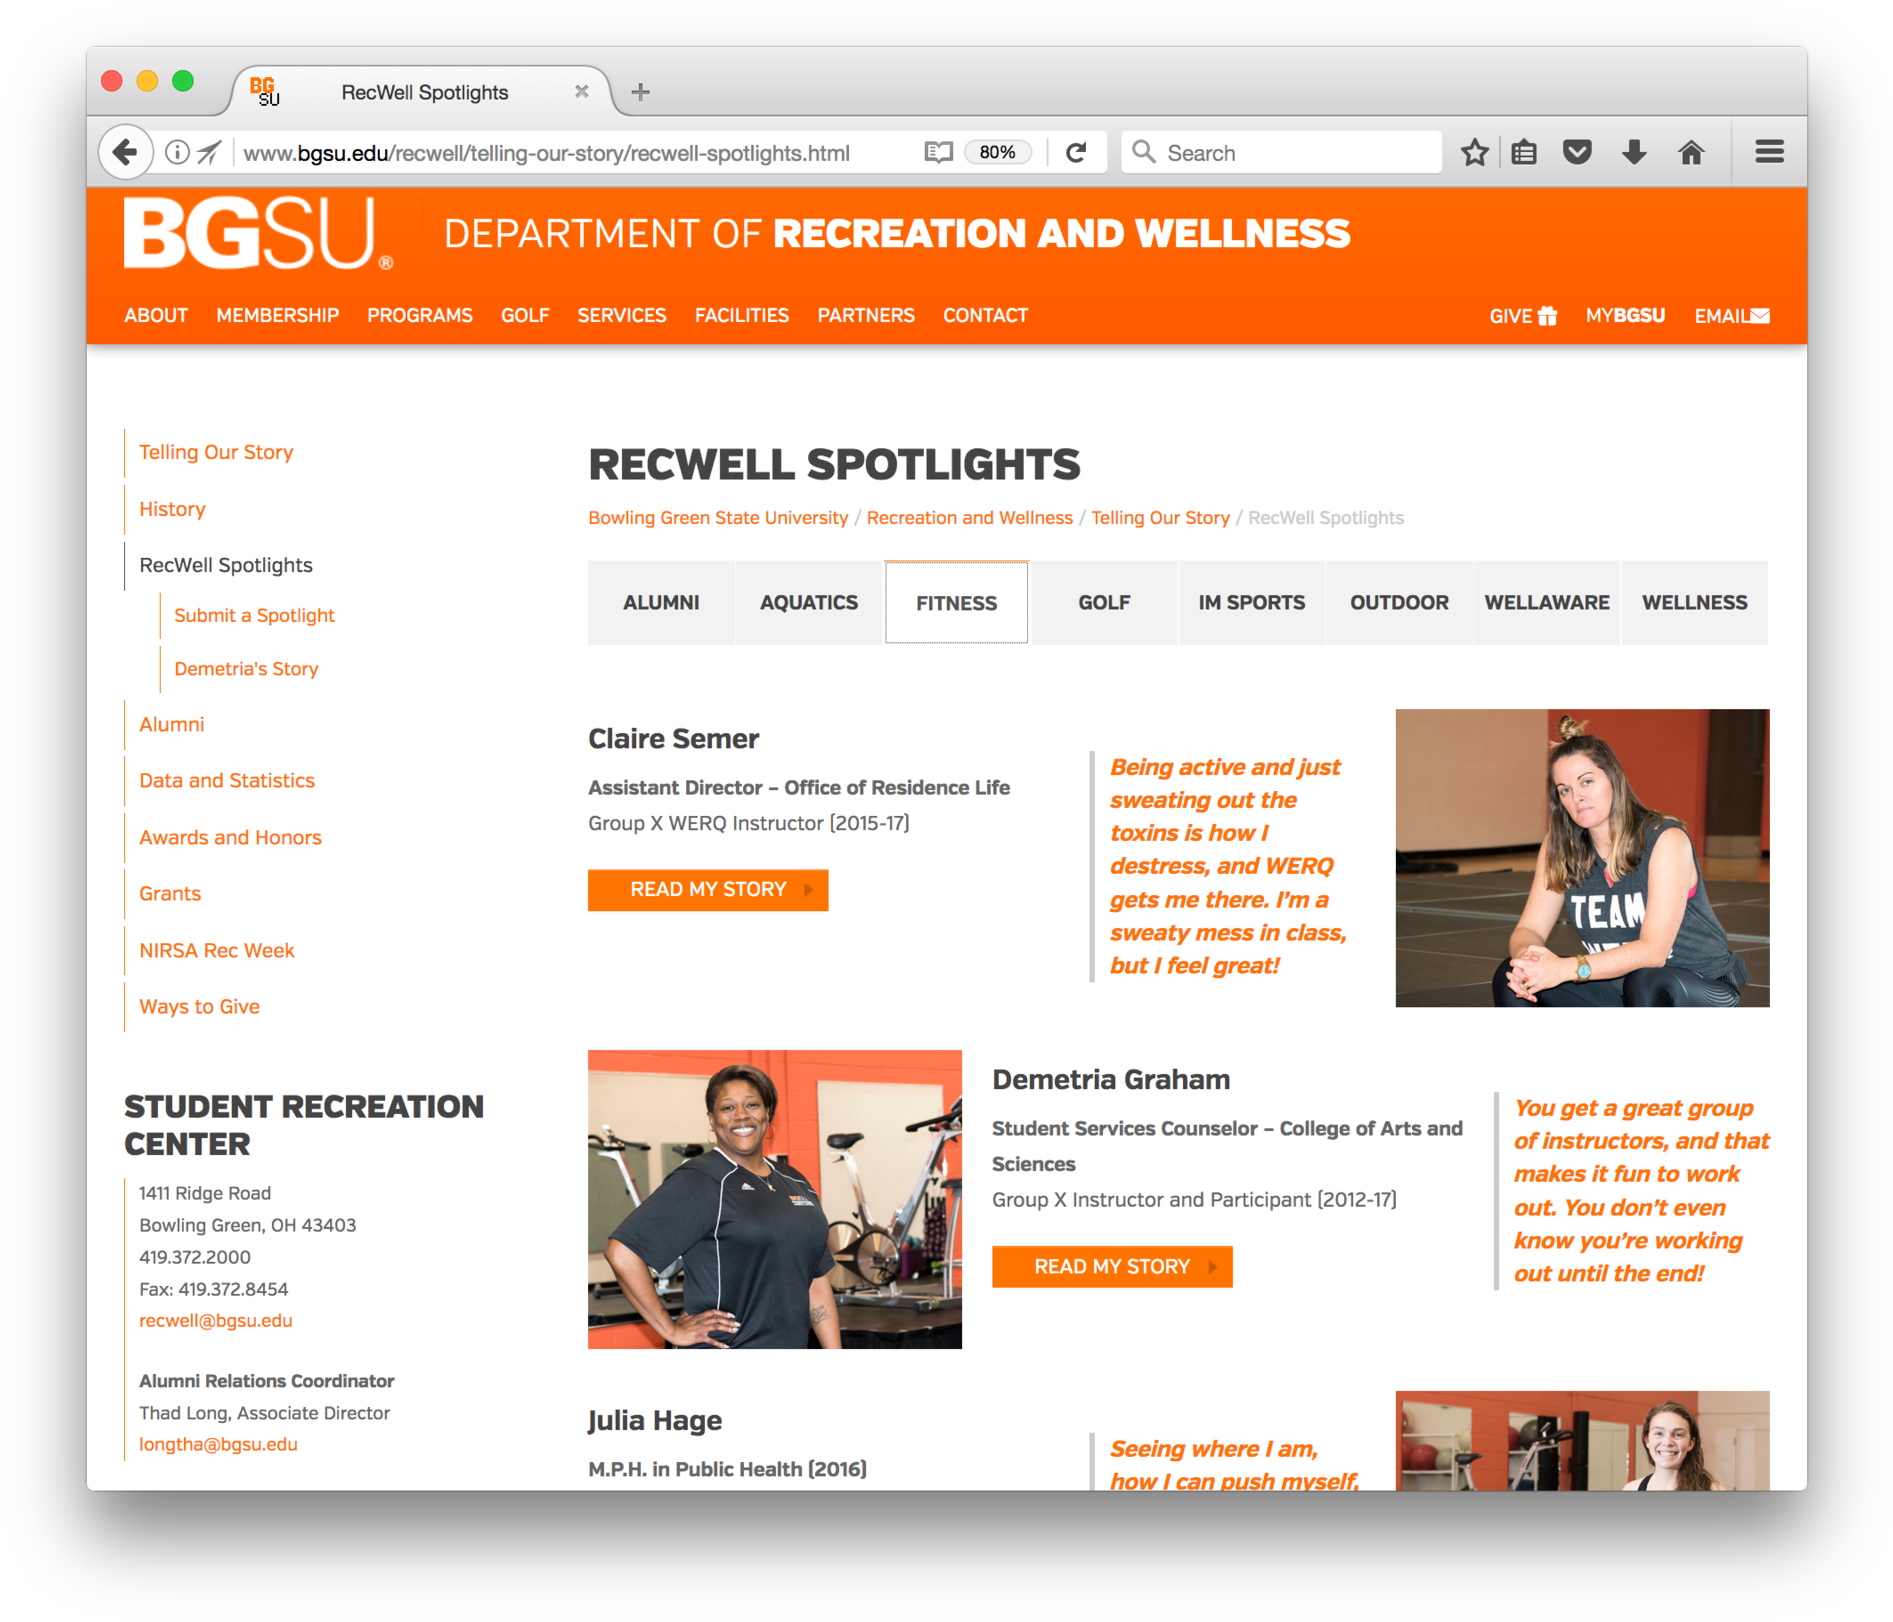Click the macOS green fullscreen button
The width and height of the screenshot is (1893, 1622).
tap(183, 81)
